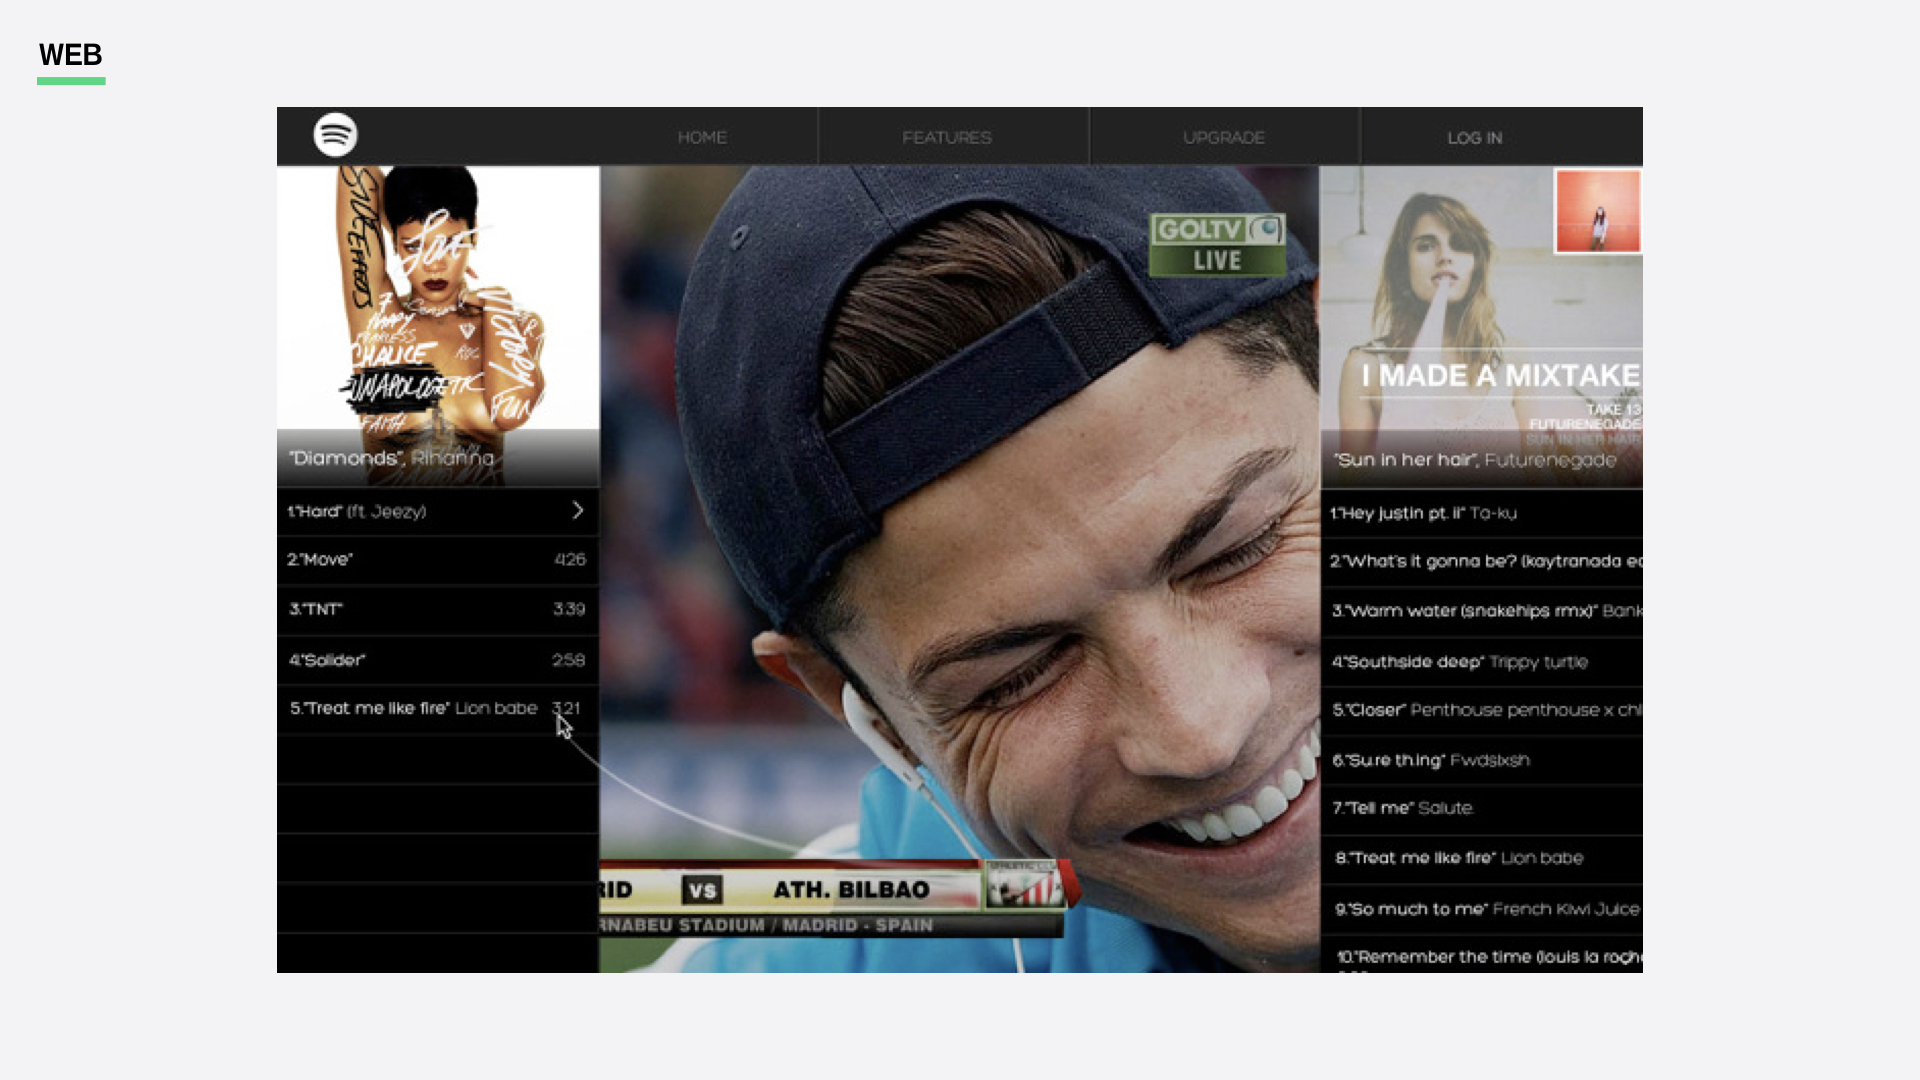Select "Treat me like fire" in left playlist

tap(438, 709)
